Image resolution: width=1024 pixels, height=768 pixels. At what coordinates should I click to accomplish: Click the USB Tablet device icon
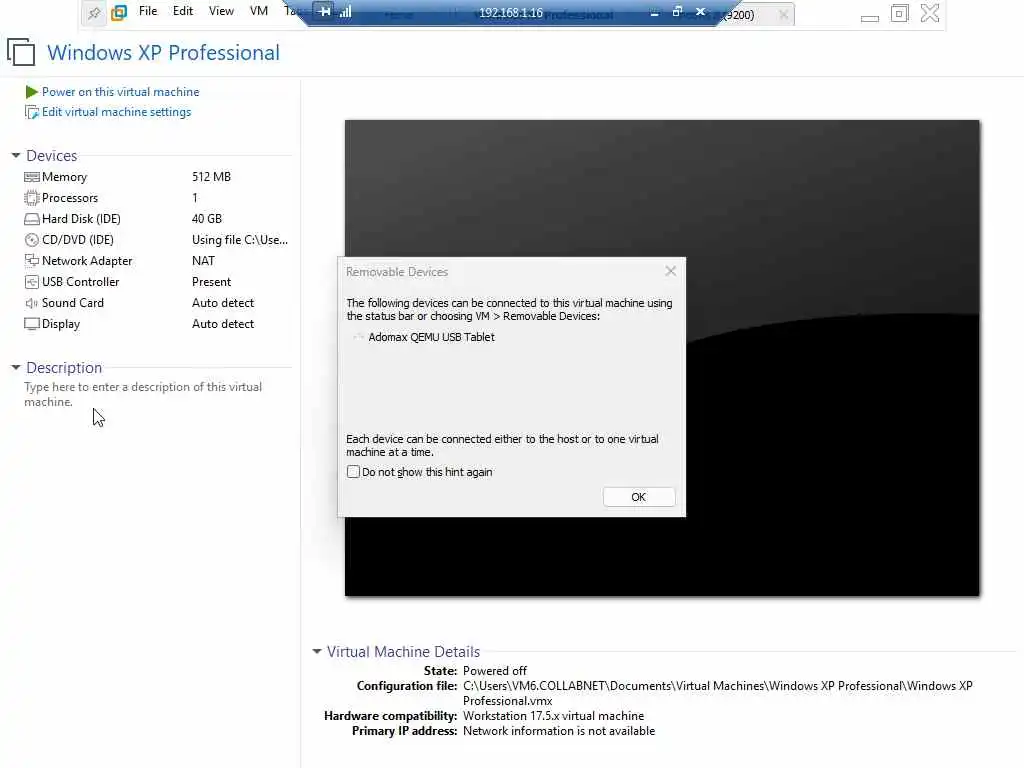point(358,337)
